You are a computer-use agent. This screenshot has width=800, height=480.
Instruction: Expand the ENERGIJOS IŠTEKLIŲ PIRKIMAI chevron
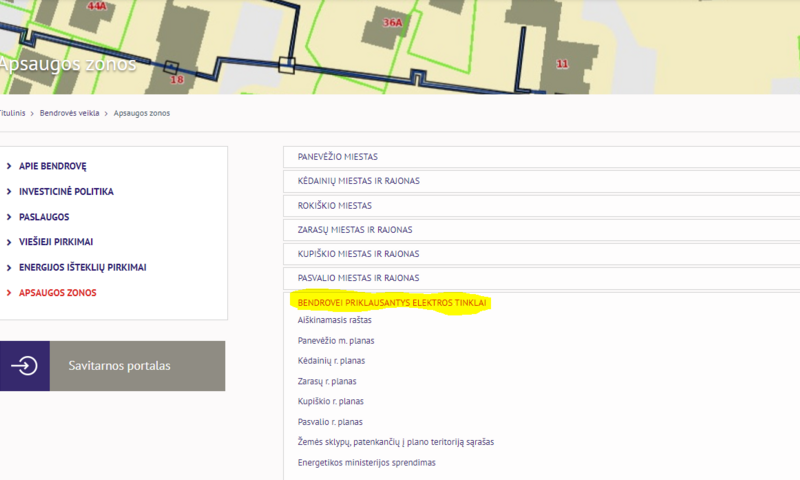point(9,268)
